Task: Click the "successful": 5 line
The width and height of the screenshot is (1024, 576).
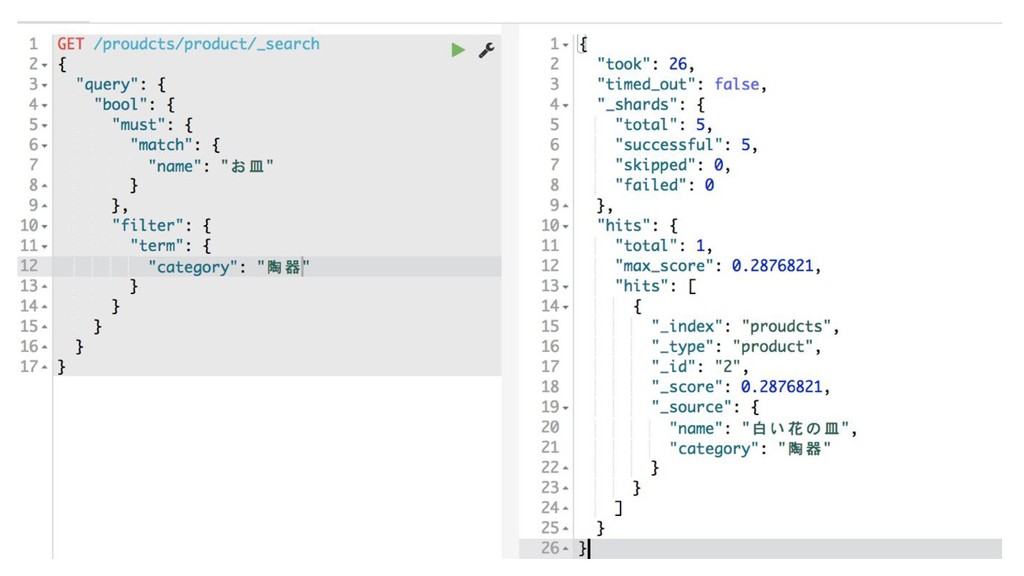Action: (x=686, y=145)
